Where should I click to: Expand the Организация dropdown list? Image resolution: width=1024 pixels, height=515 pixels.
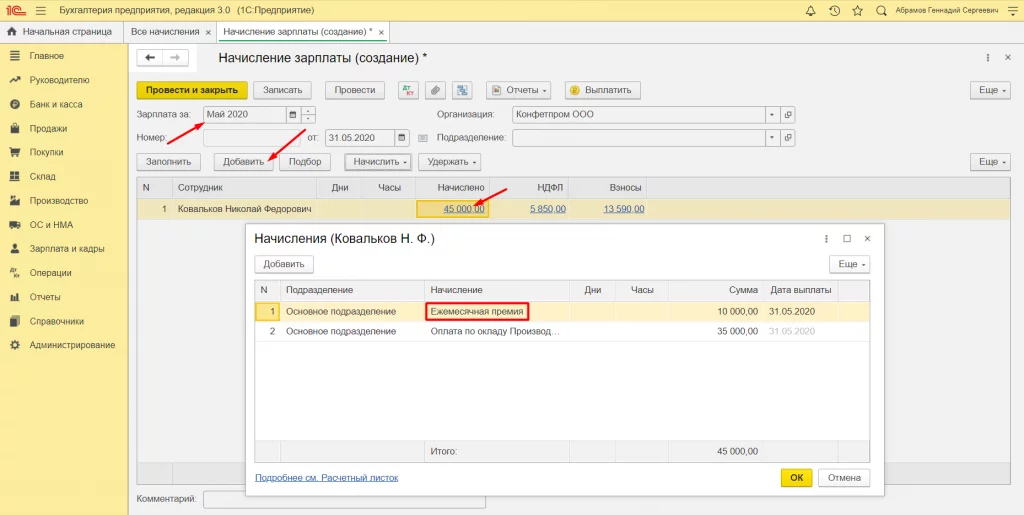(x=773, y=115)
